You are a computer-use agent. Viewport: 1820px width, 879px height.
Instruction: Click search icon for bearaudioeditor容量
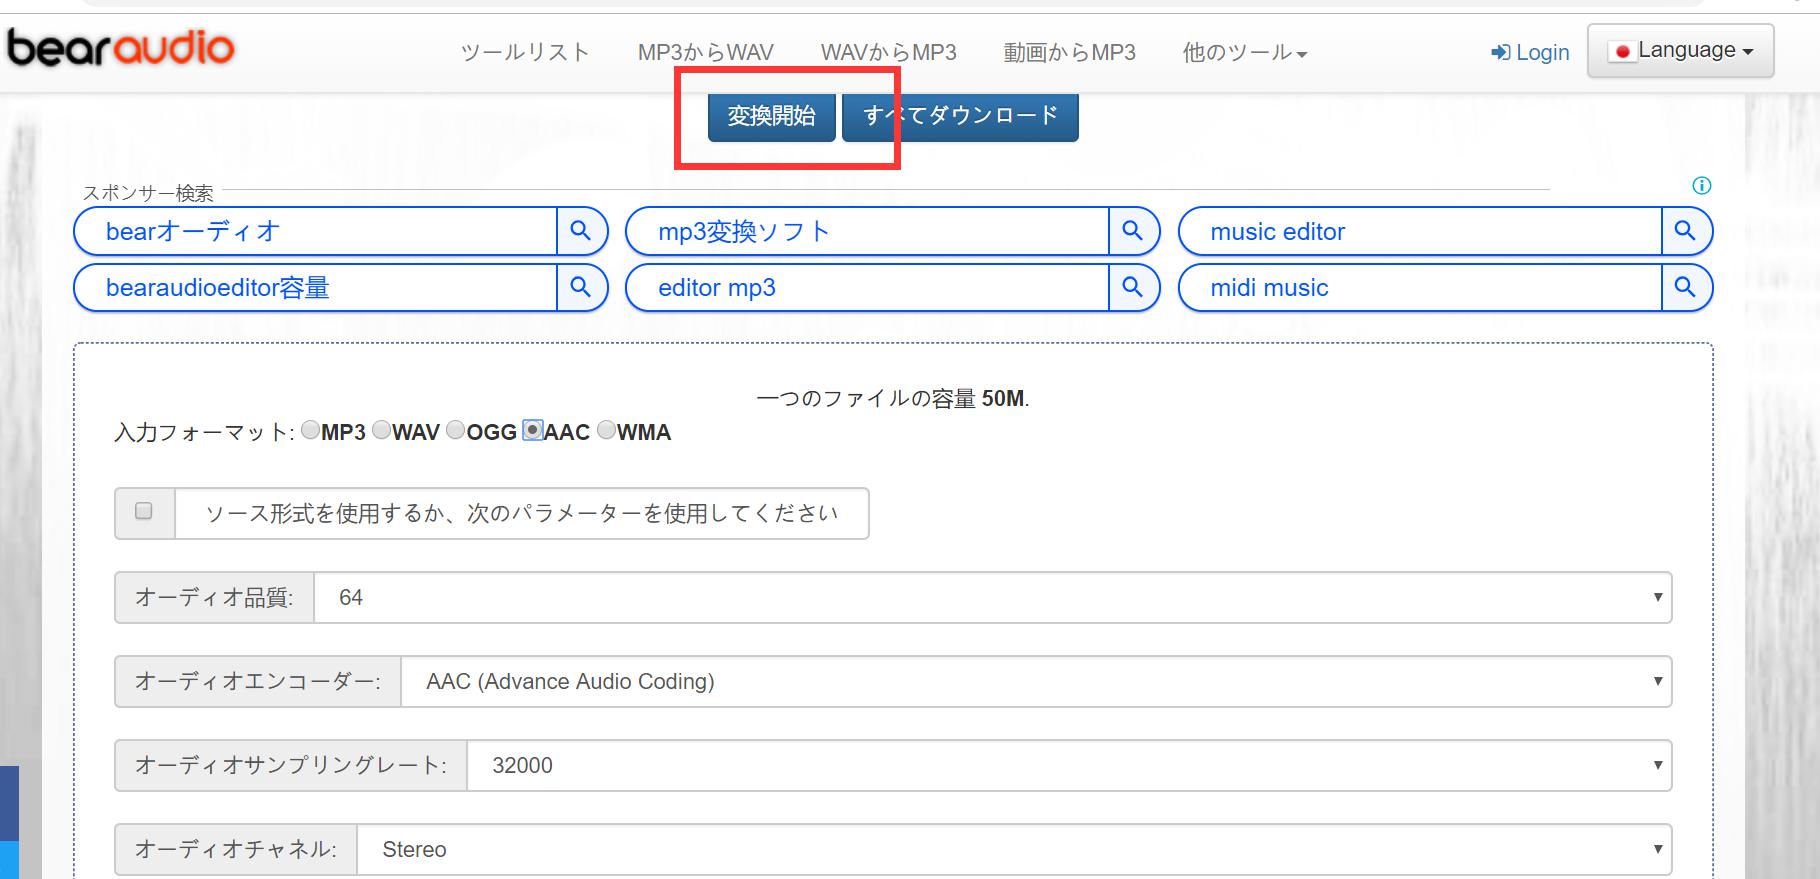pyautogui.click(x=581, y=287)
